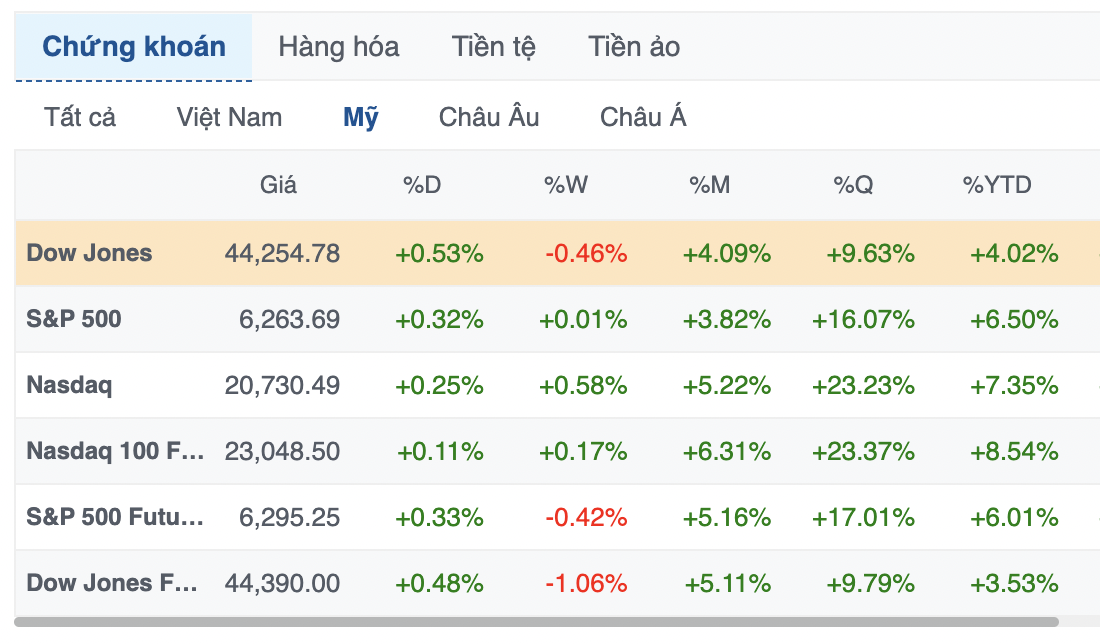The width and height of the screenshot is (1100, 644).
Task: Filter by Châu Á market
Action: click(x=643, y=117)
